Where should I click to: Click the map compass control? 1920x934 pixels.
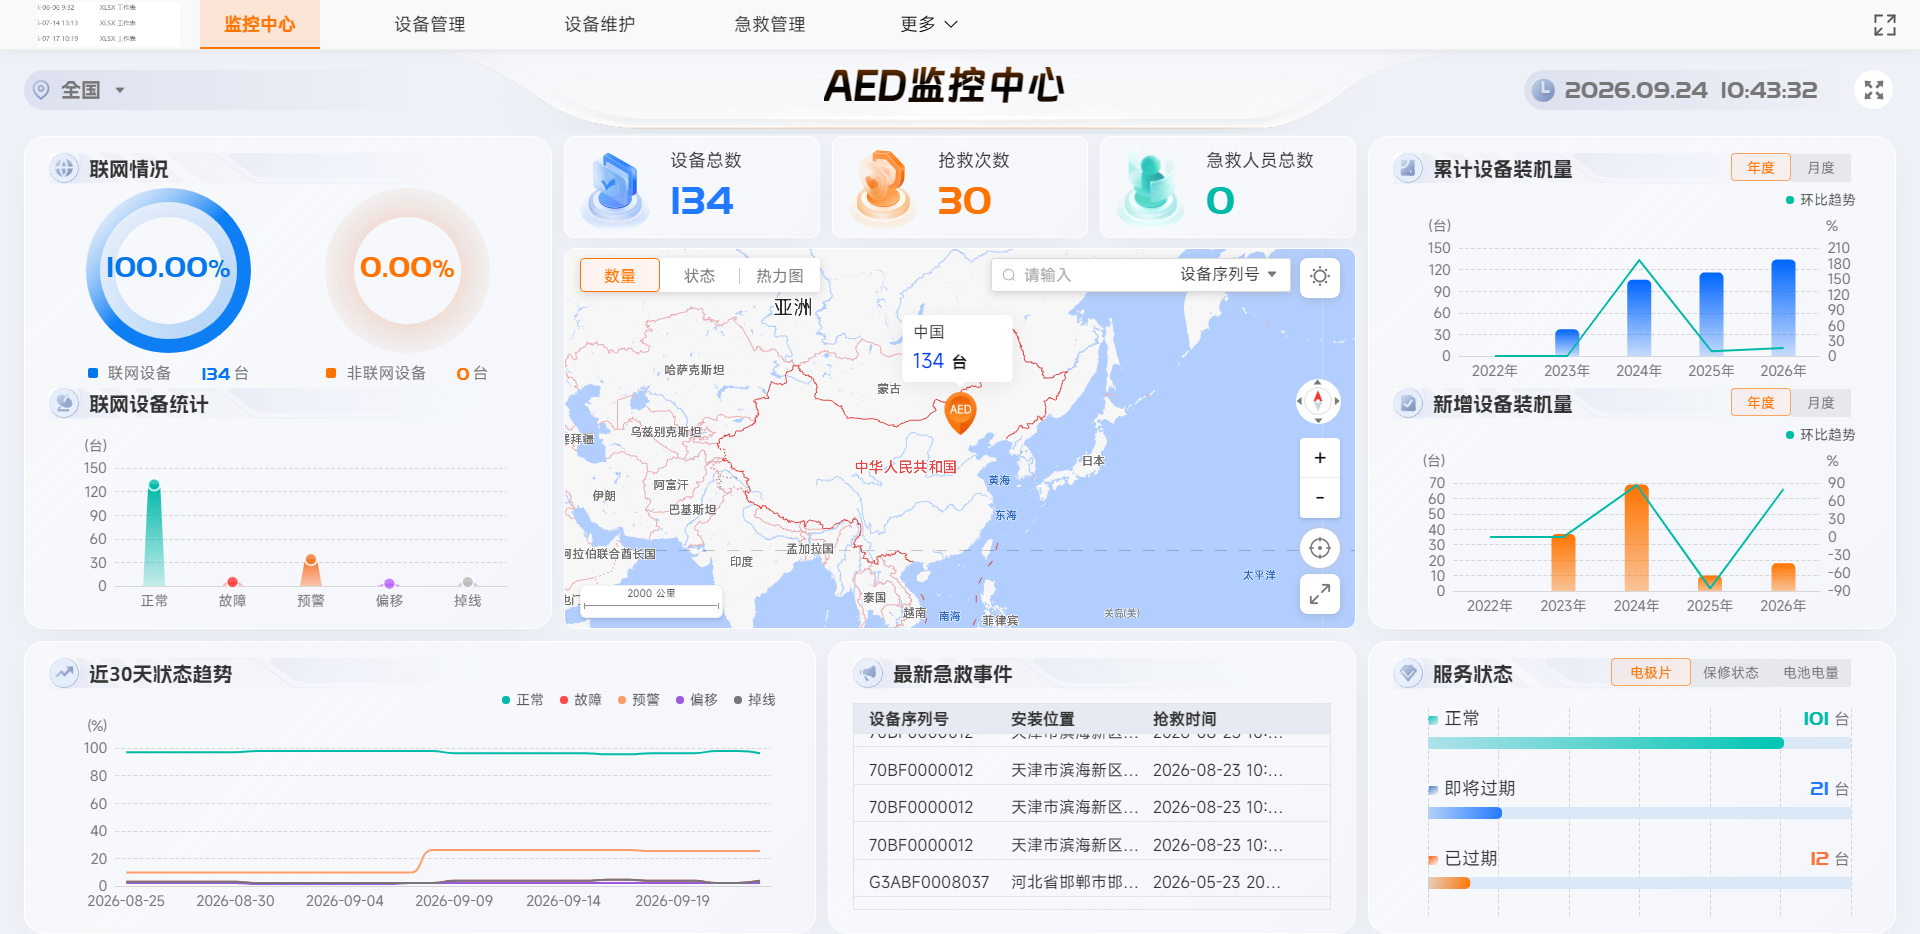click(1318, 401)
